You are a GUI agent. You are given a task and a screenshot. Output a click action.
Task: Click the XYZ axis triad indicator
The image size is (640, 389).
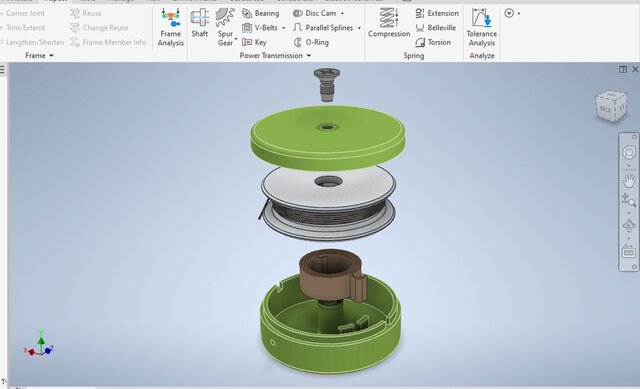[39, 343]
